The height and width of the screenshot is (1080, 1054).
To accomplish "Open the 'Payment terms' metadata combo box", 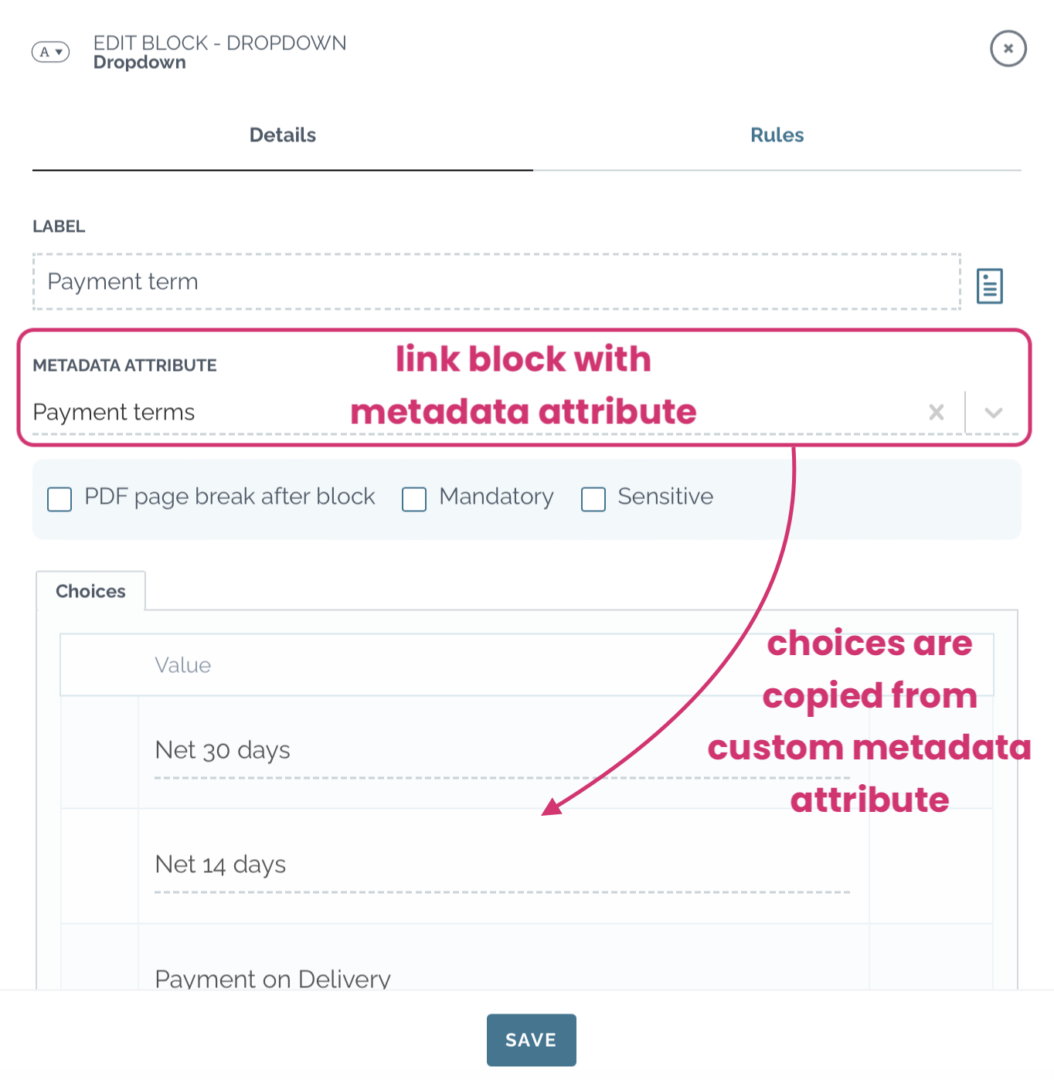I will [x=400, y=412].
